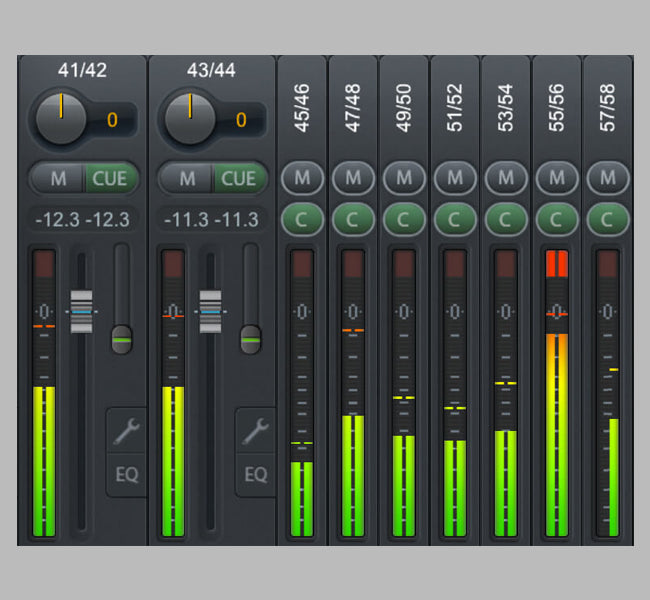Mute channel 45/46

(x=302, y=178)
